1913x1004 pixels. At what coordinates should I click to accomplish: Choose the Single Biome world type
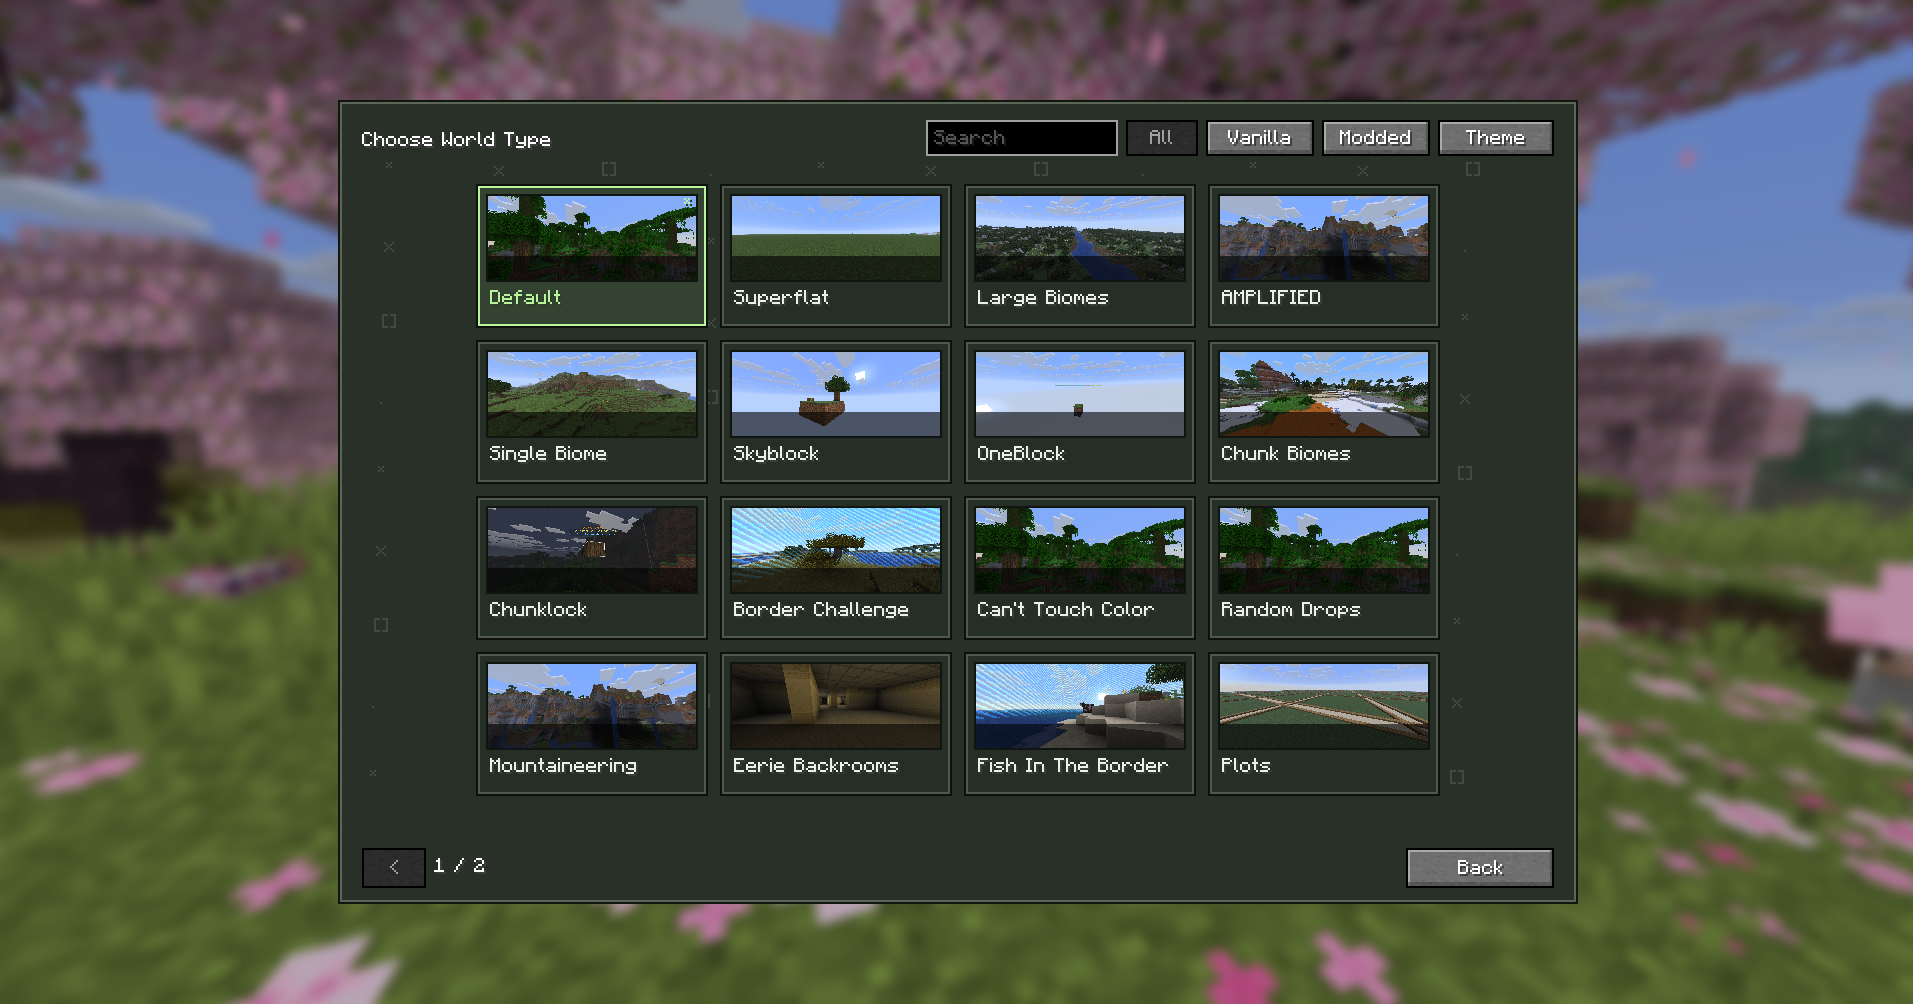[x=592, y=412]
